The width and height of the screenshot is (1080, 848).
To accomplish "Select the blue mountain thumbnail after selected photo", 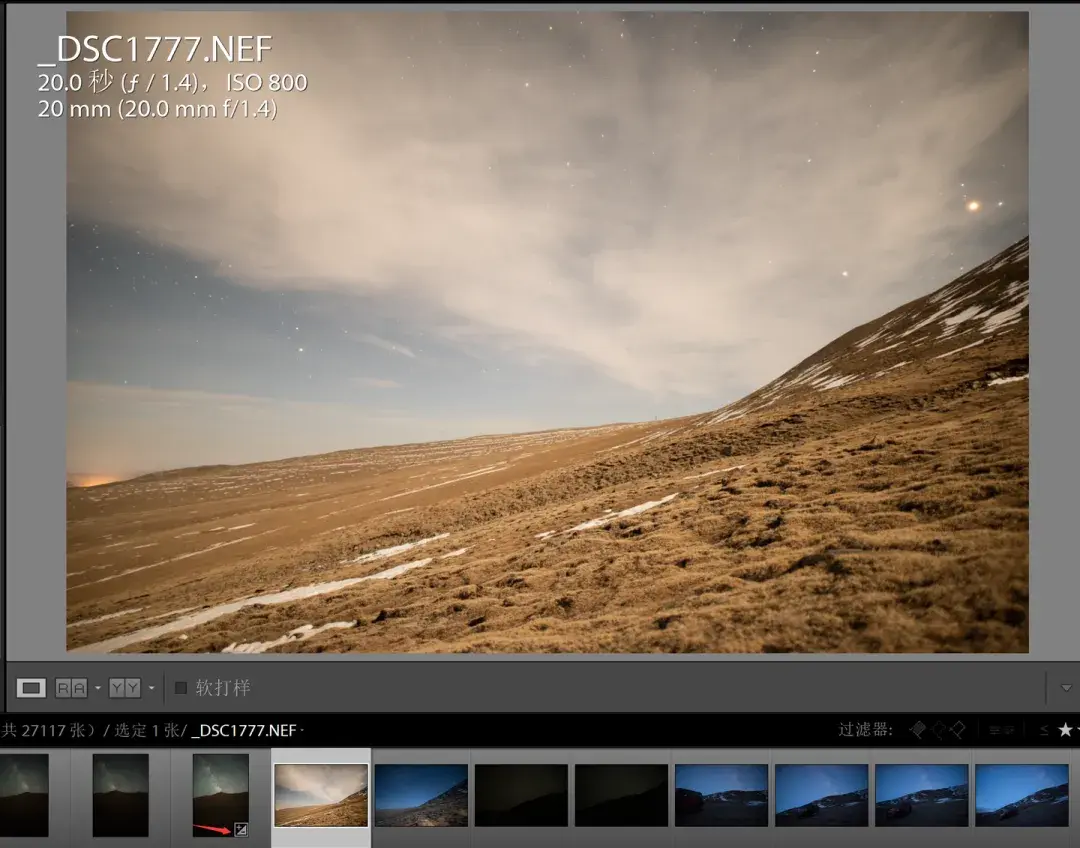I will pos(421,795).
